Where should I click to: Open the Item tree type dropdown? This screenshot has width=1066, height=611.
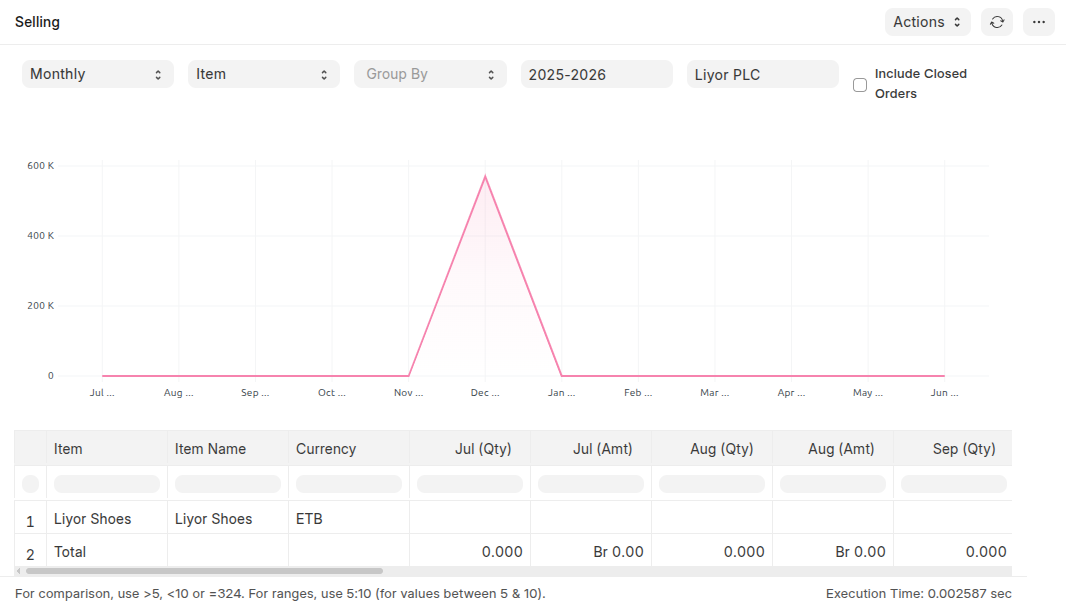pyautogui.click(x=263, y=74)
